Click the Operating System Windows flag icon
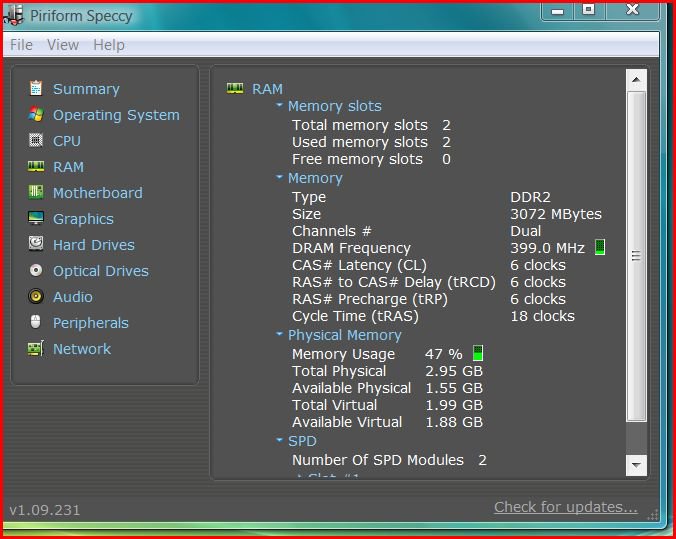Viewport: 676px width, 539px height. point(36,115)
